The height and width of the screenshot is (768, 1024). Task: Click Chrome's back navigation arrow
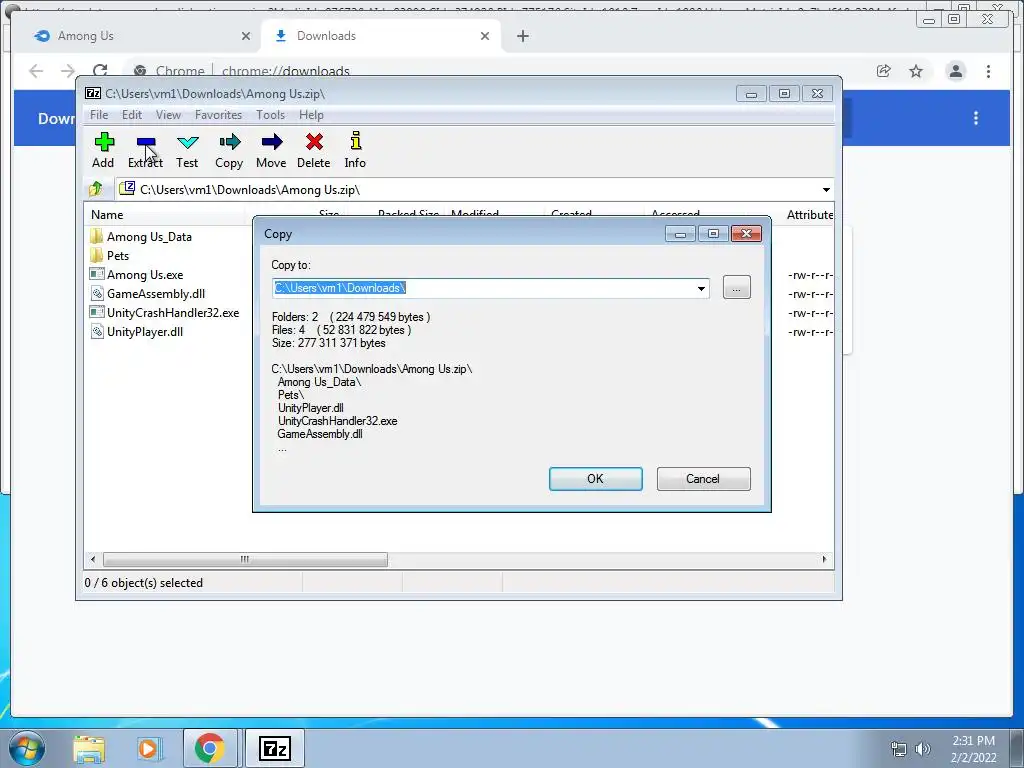point(36,71)
